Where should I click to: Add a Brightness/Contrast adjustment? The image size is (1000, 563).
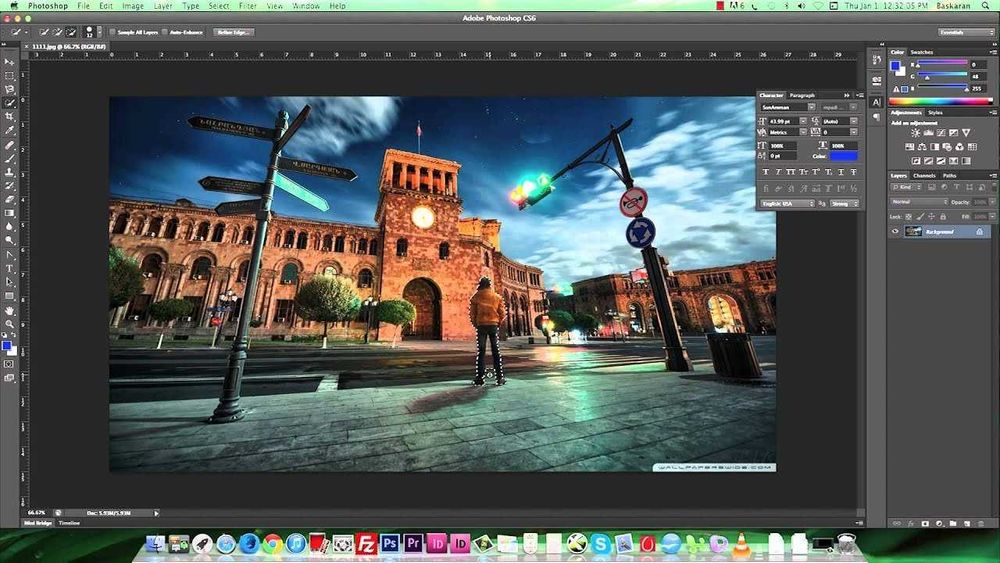915,133
